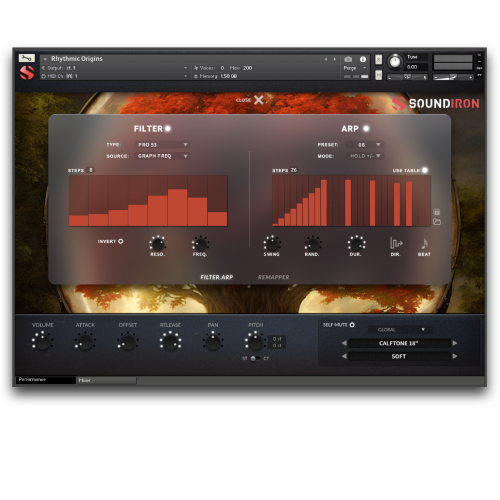Save the arp table with the disk icon
This screenshot has height=500, width=500.
point(437,212)
